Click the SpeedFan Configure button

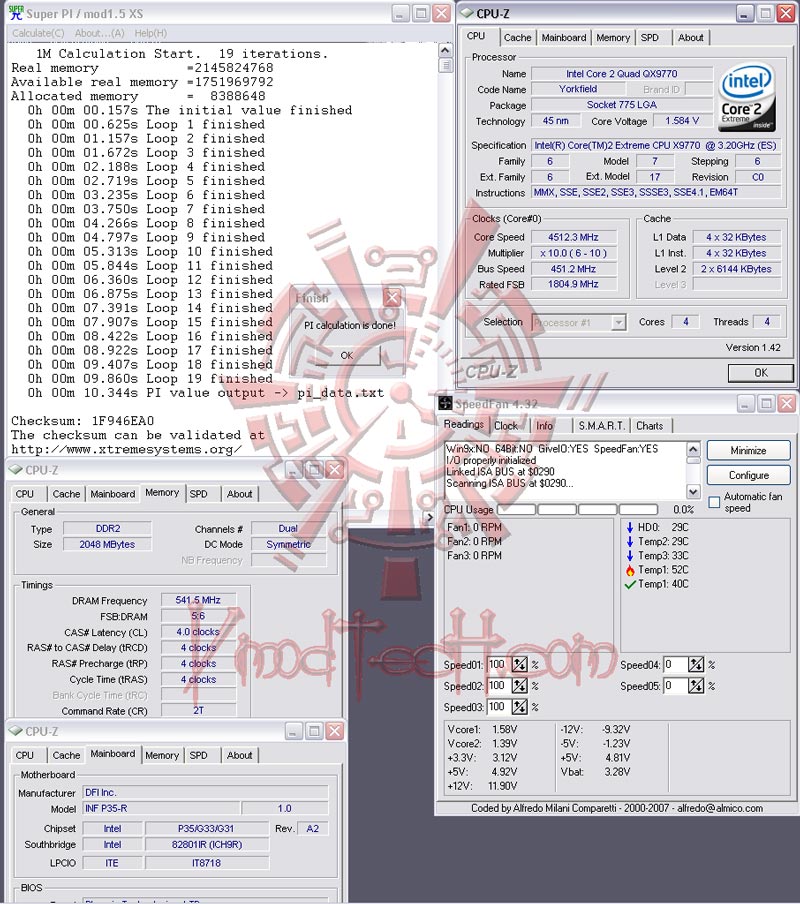[748, 476]
